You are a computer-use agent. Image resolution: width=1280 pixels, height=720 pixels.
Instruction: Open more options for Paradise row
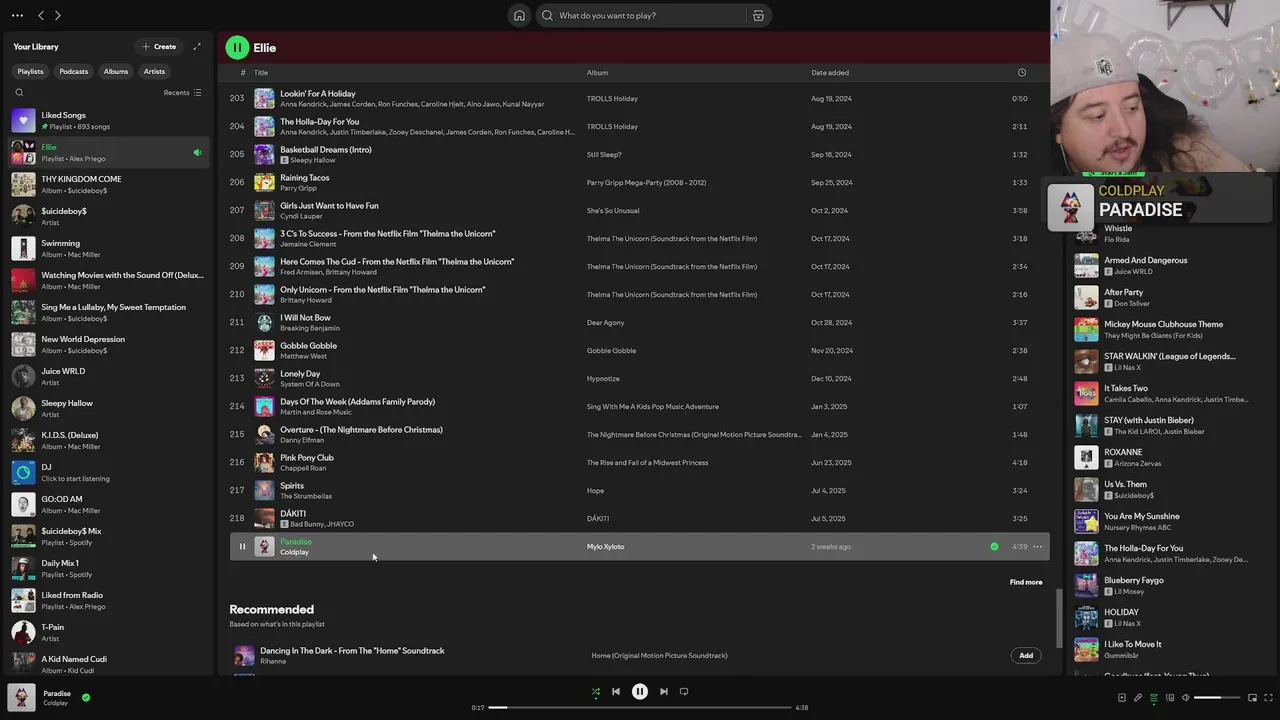[x=1038, y=546]
